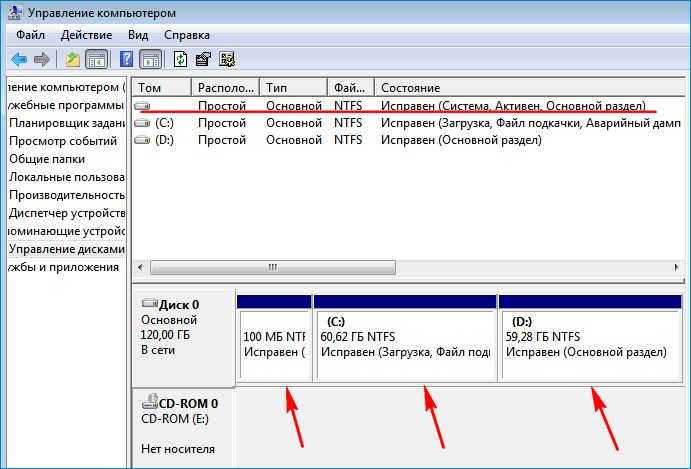
Task: Select the (D:) volume drive icon
Action: [142, 140]
